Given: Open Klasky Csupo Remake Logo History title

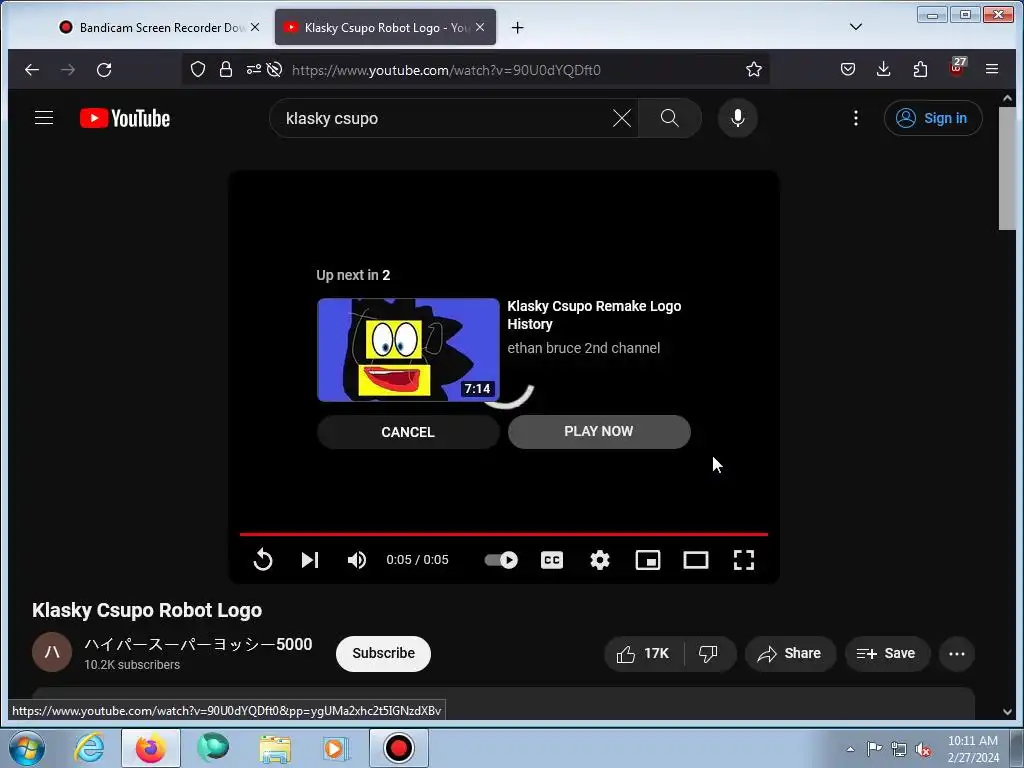Looking at the screenshot, I should (x=594, y=315).
